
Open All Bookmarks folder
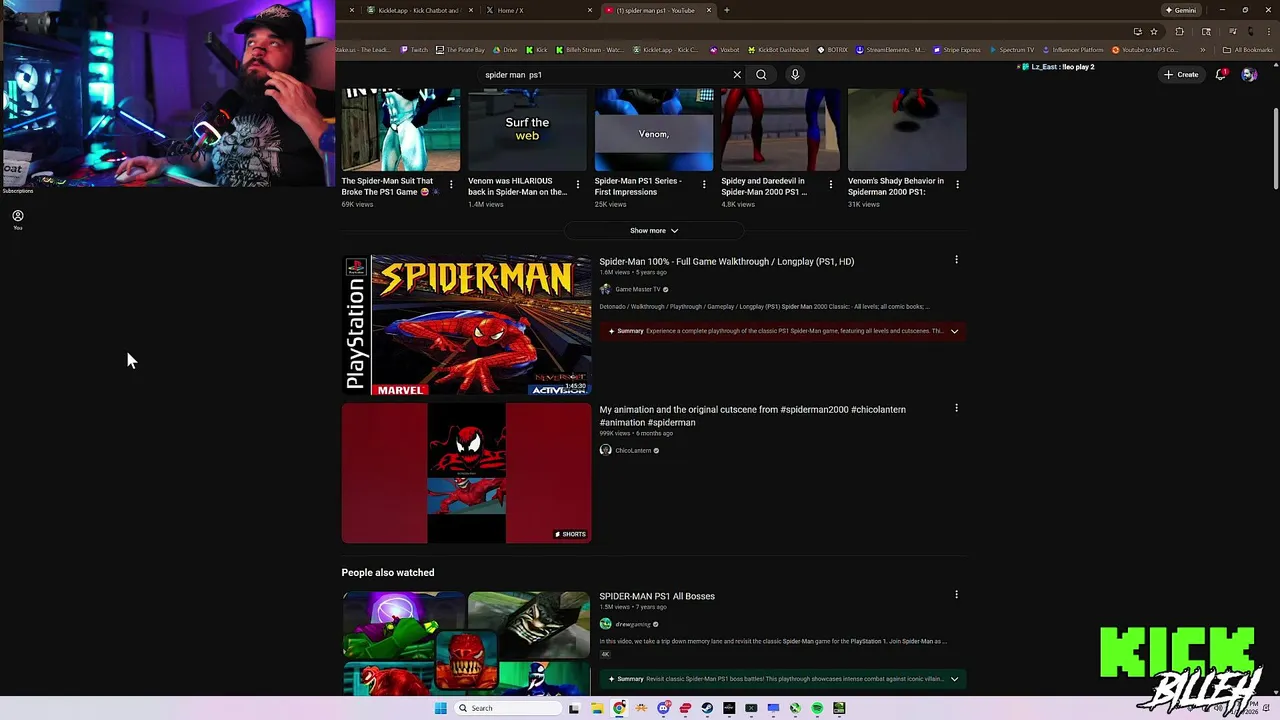(x=1248, y=50)
